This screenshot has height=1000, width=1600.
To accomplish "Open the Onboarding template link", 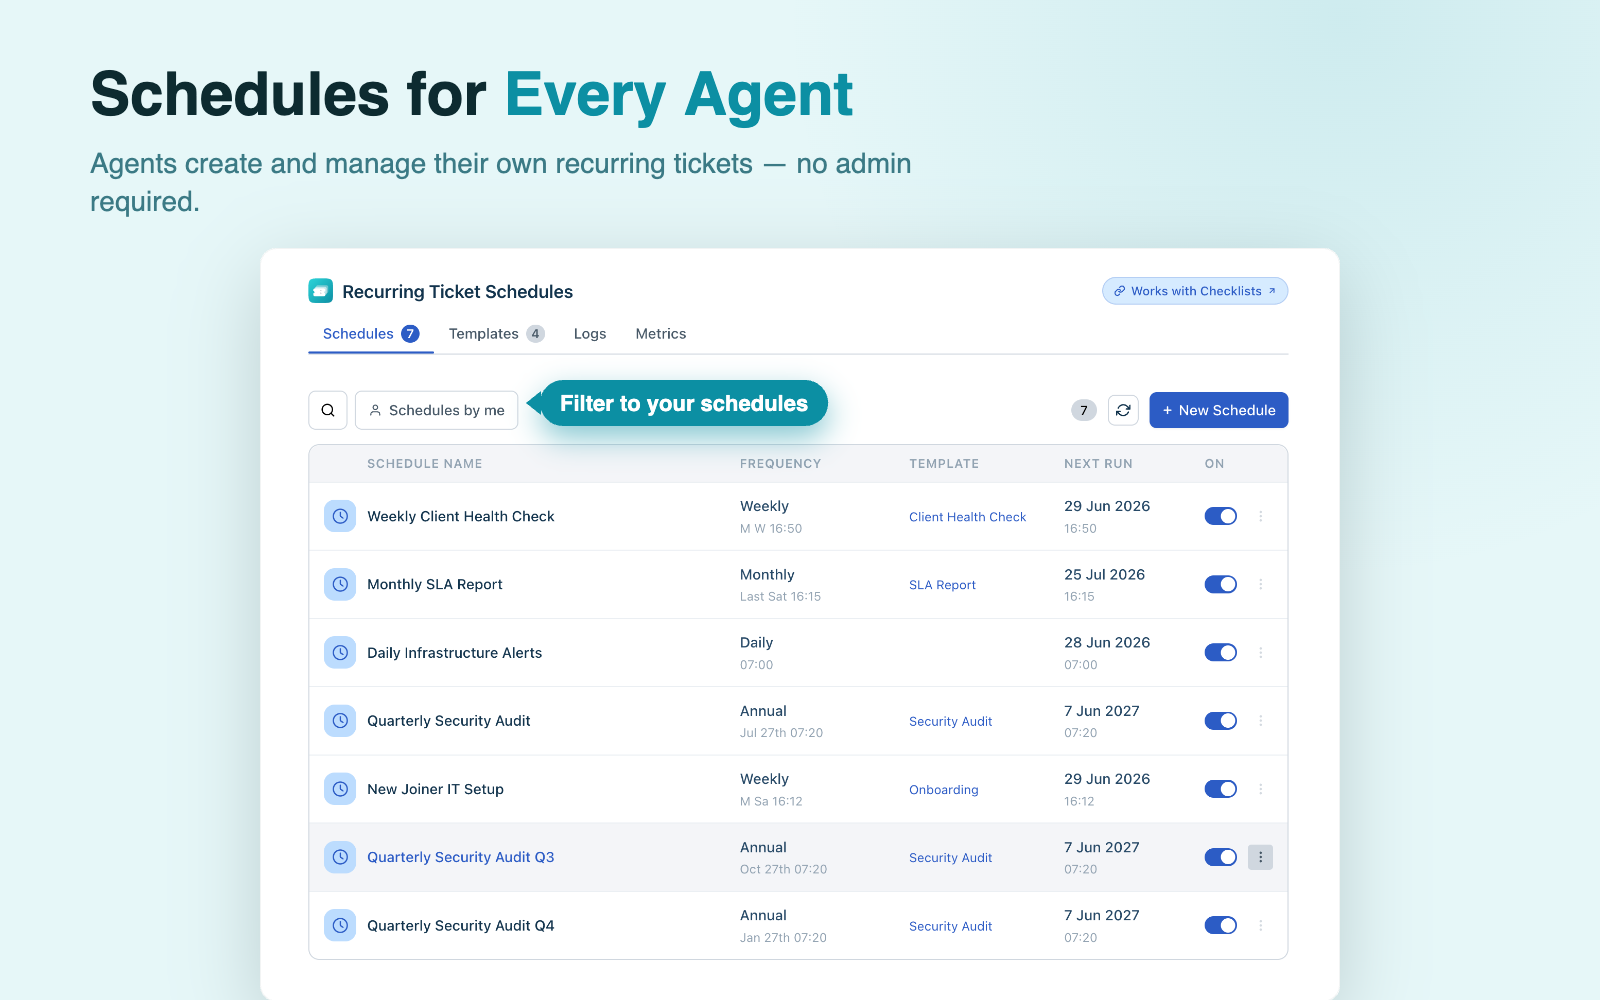I will (944, 790).
